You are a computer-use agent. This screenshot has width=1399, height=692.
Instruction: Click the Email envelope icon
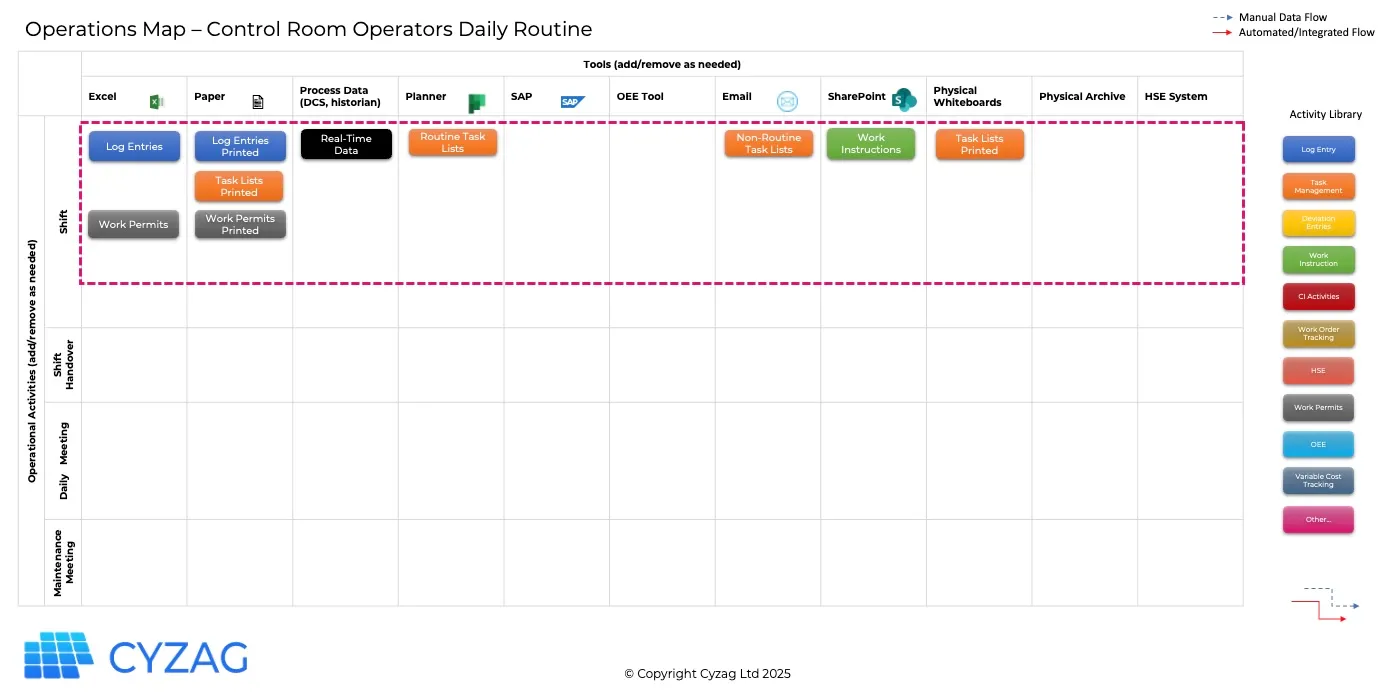click(x=787, y=101)
